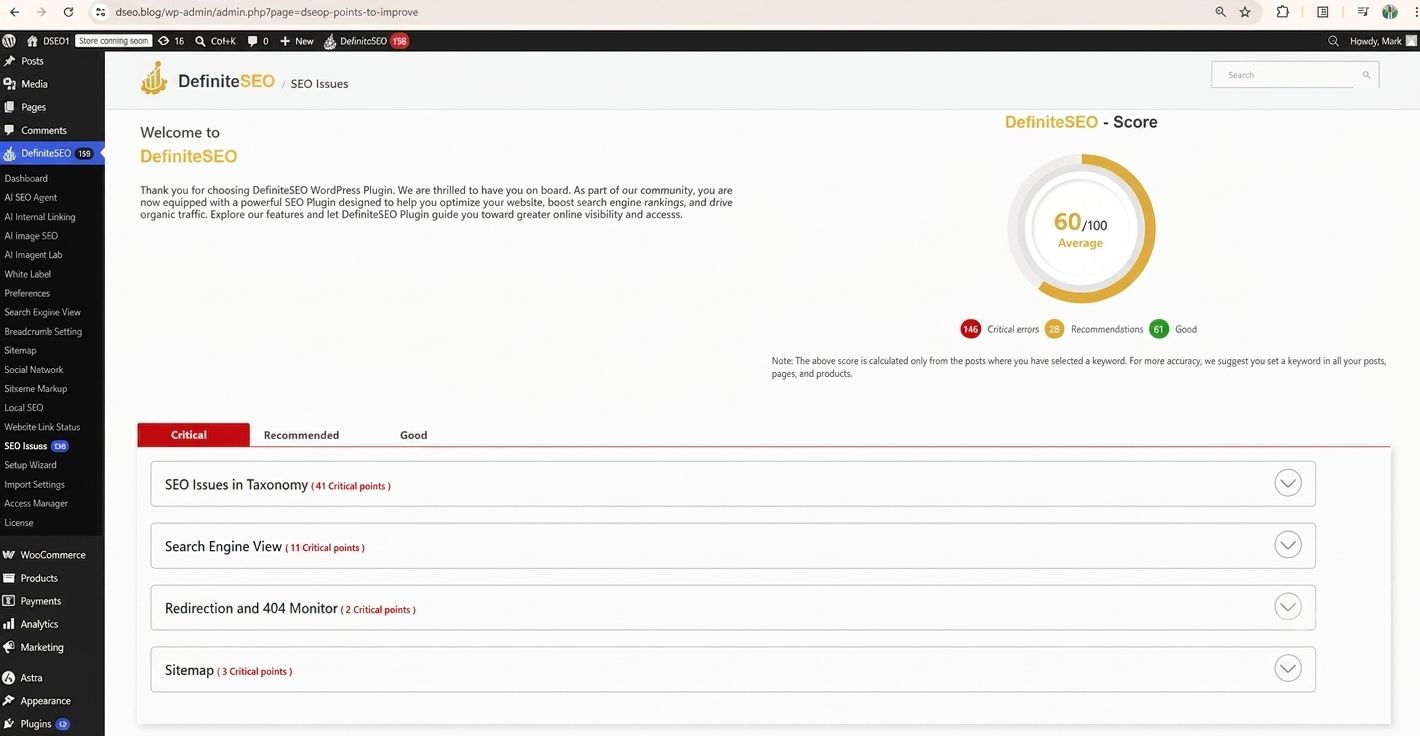The image size is (1420, 736).
Task: Open Setup Wizard submenu link
Action: point(30,465)
